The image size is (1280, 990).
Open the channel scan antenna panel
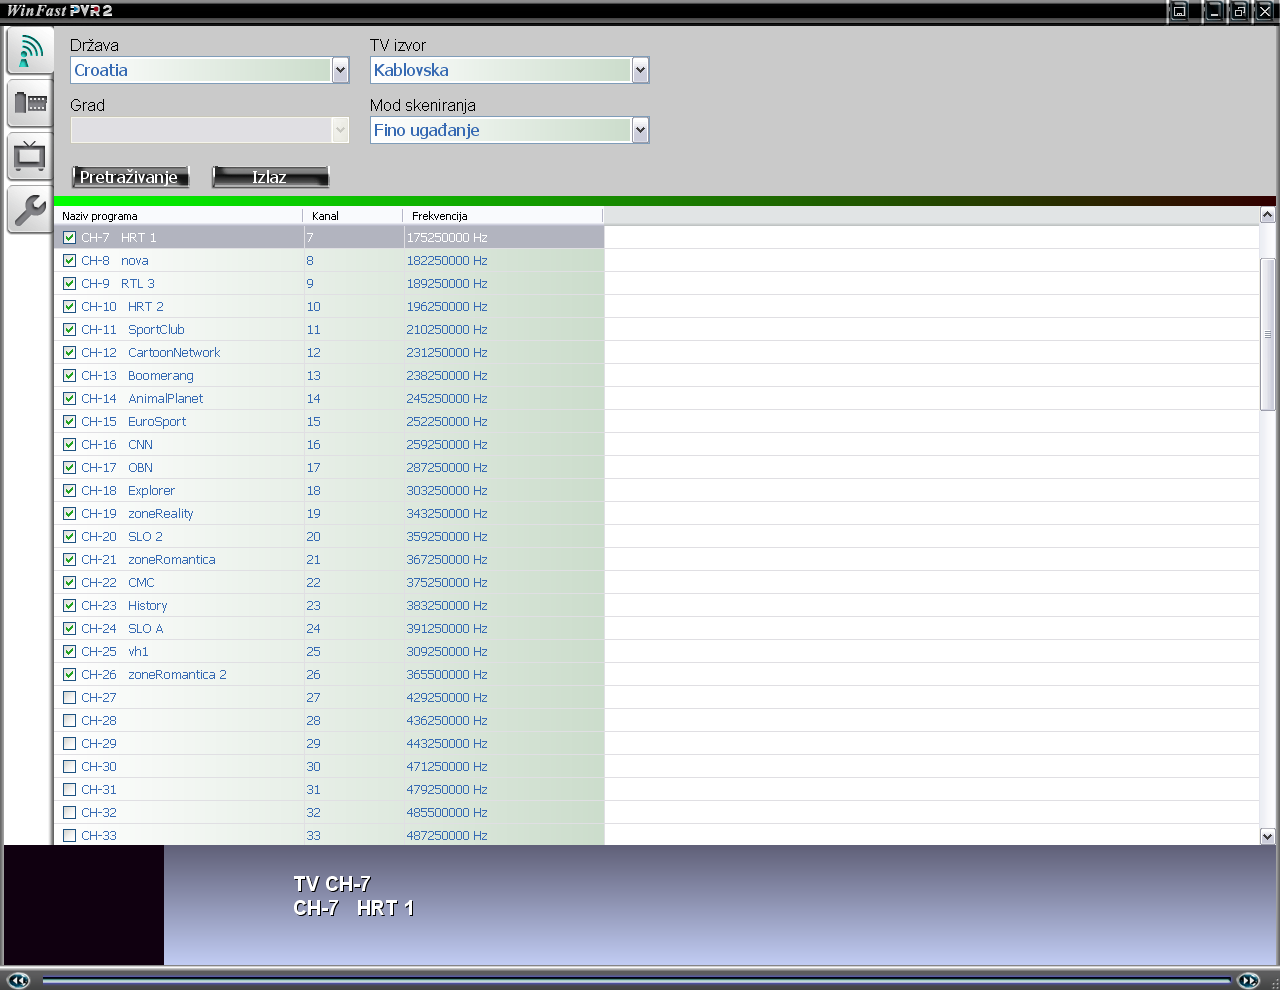(30, 50)
